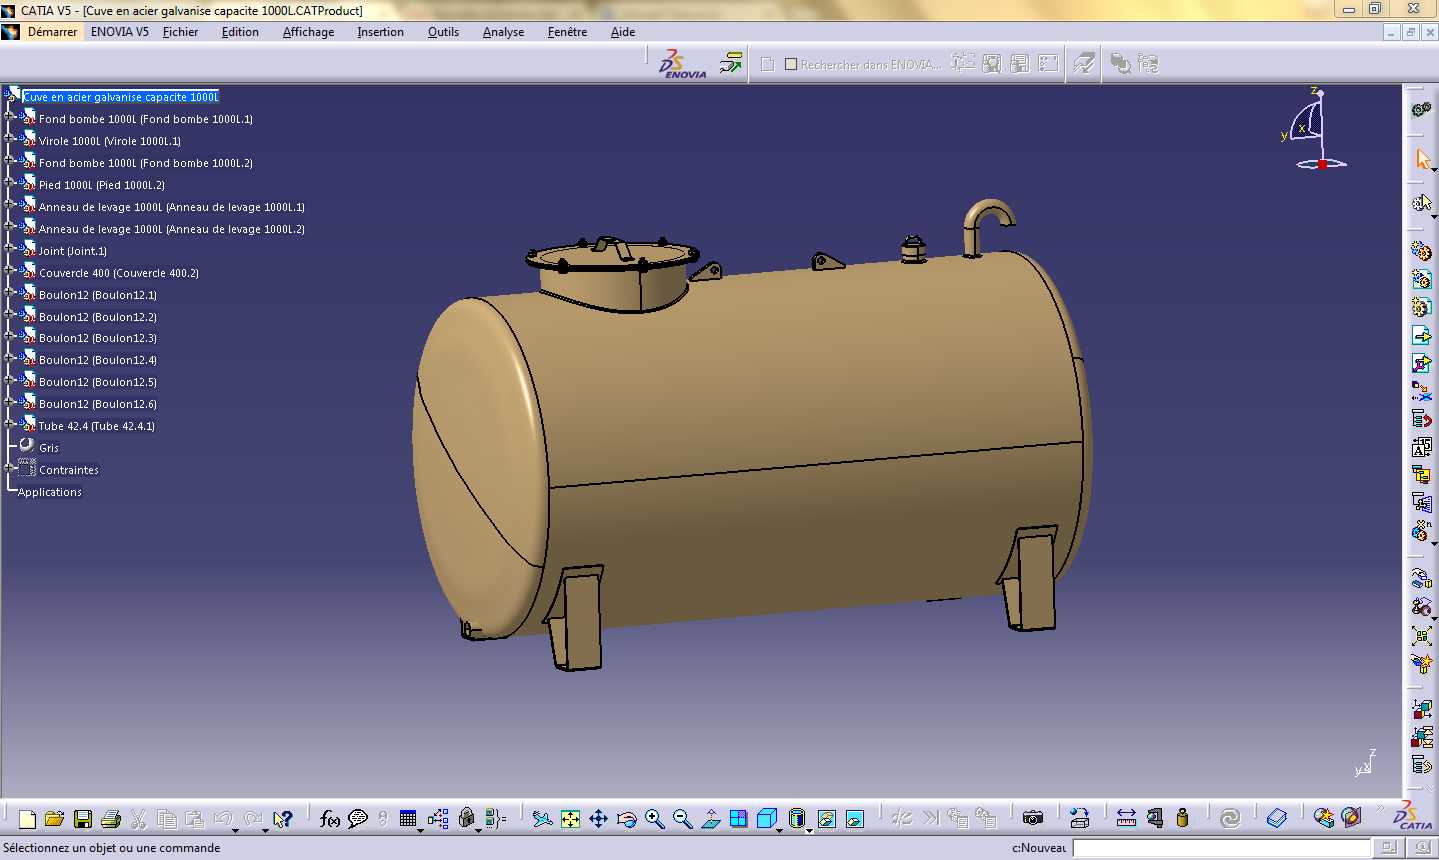The image size is (1439, 860).
Task: Expand the Fond bombe 1000L.1 tree node
Action: tap(9, 116)
